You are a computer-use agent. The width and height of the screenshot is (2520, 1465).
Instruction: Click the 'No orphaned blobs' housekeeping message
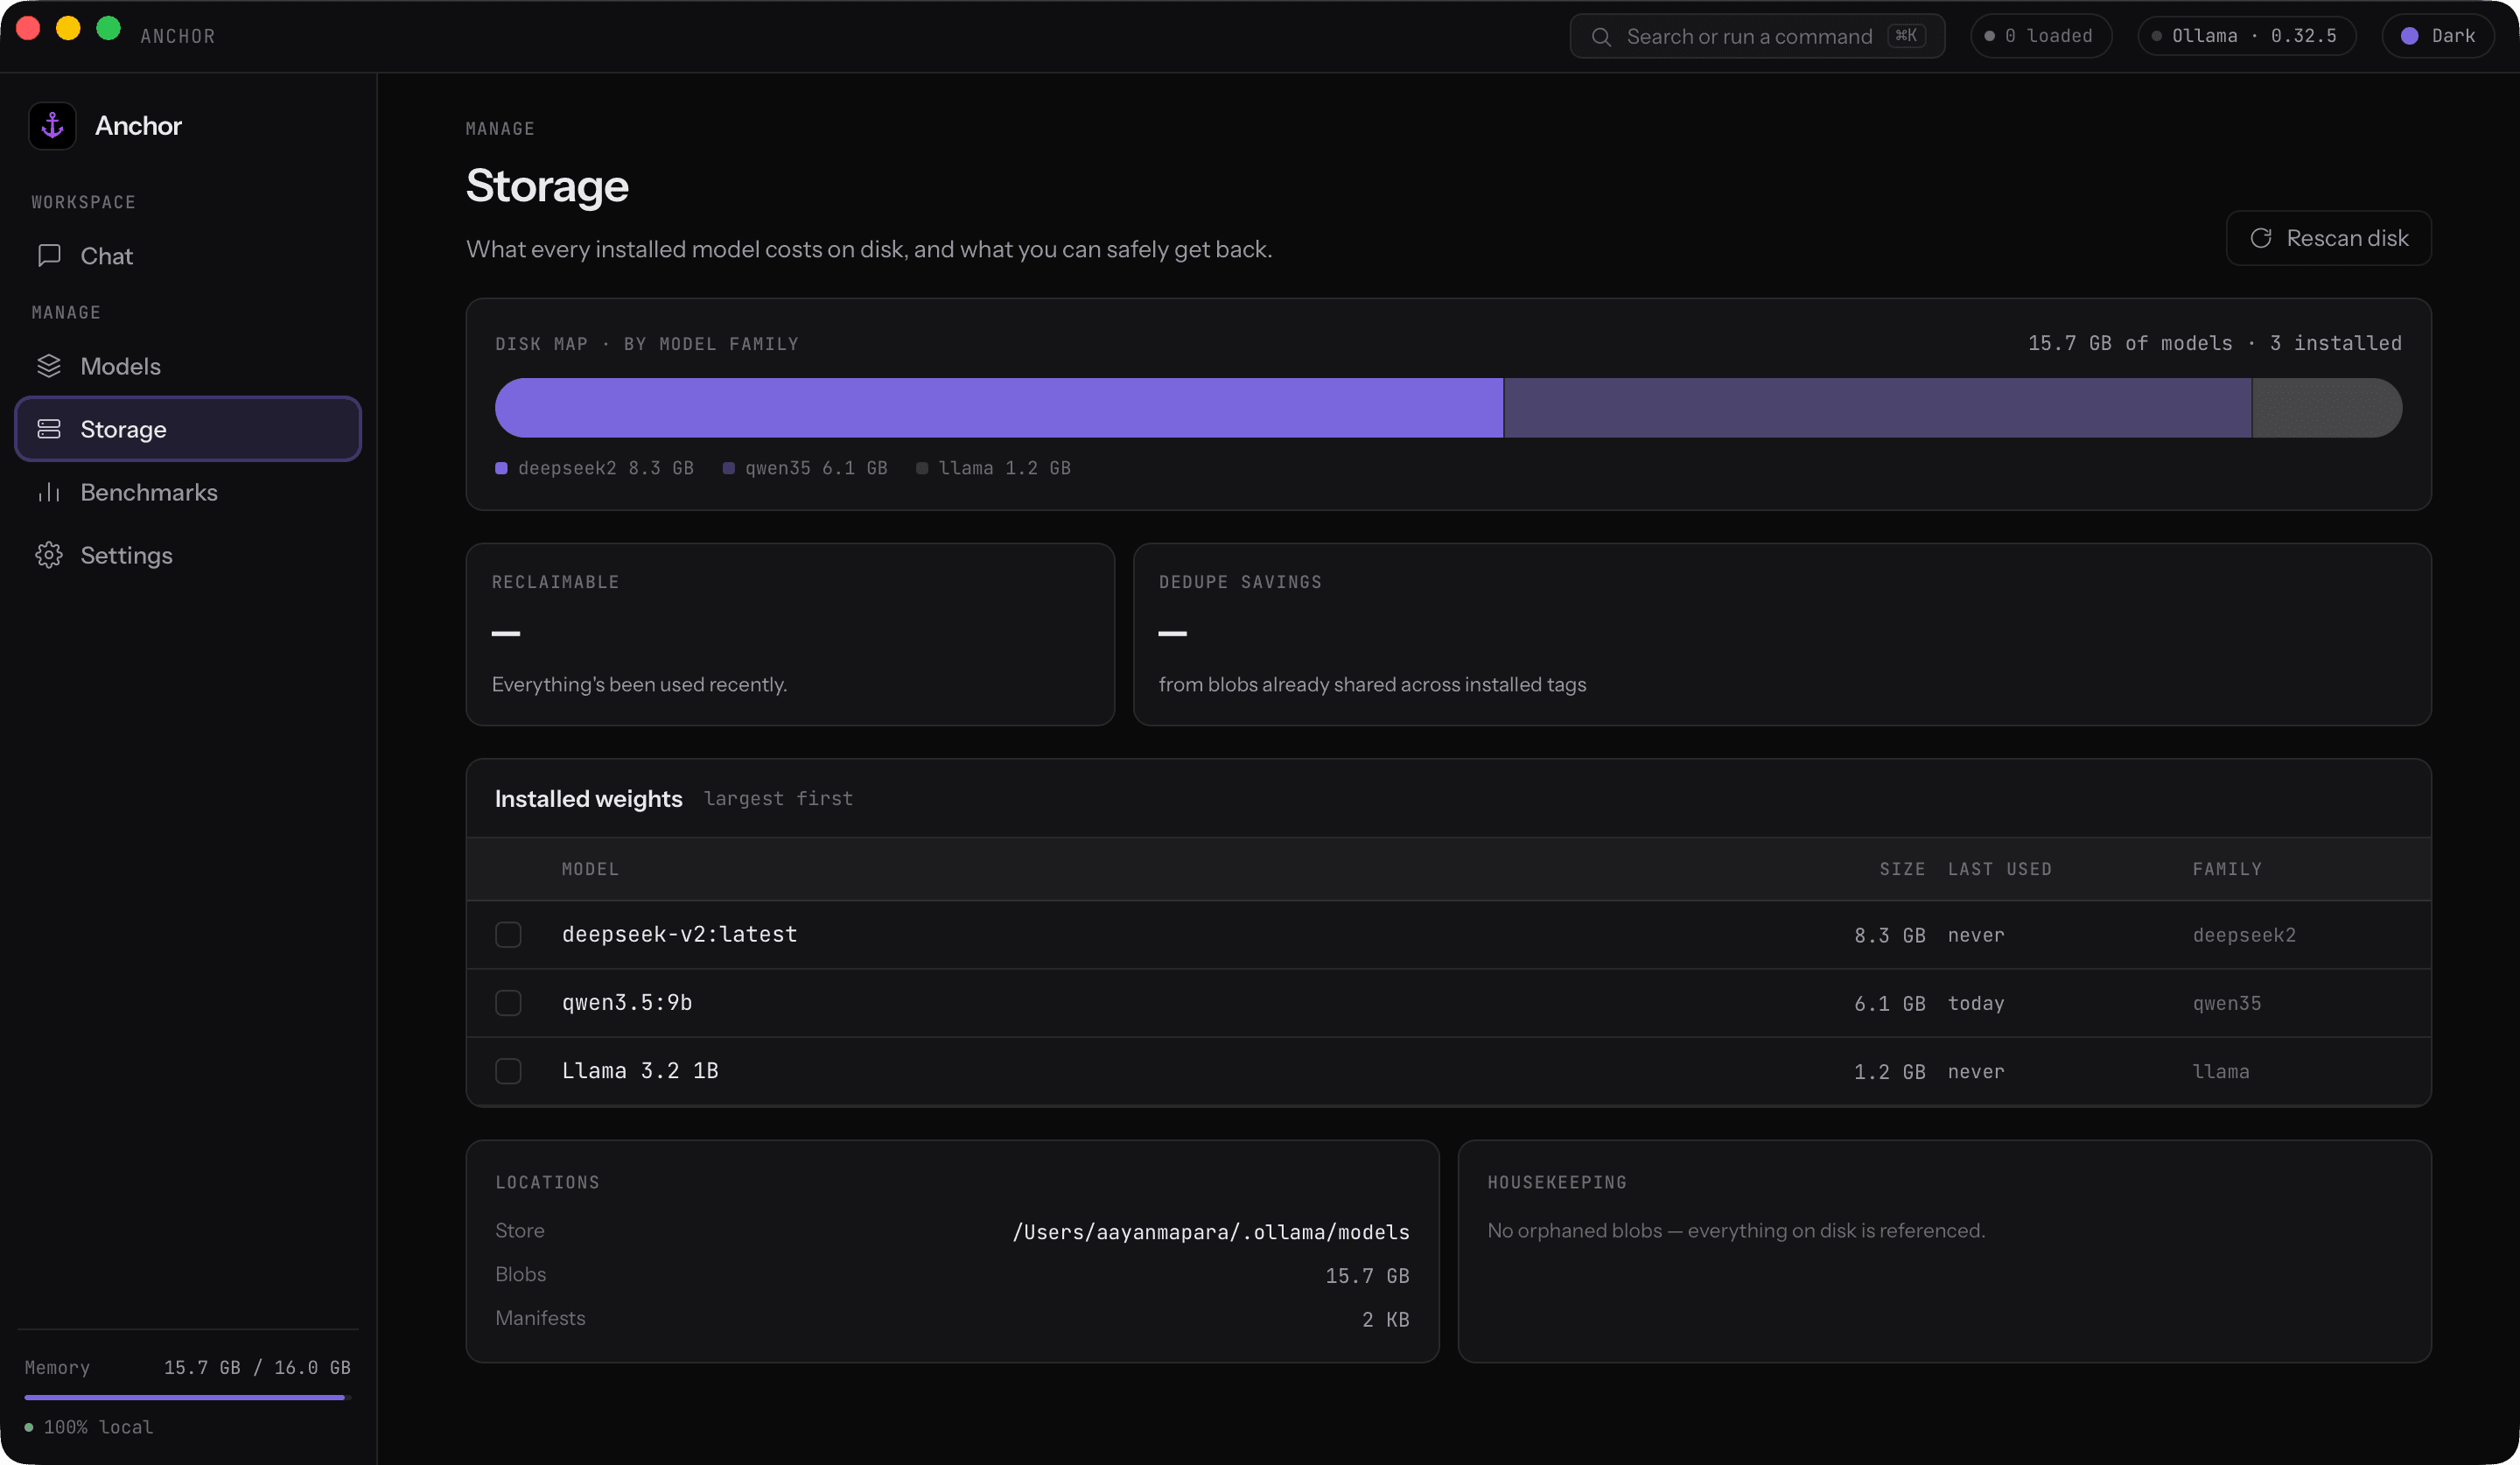coord(1736,1231)
